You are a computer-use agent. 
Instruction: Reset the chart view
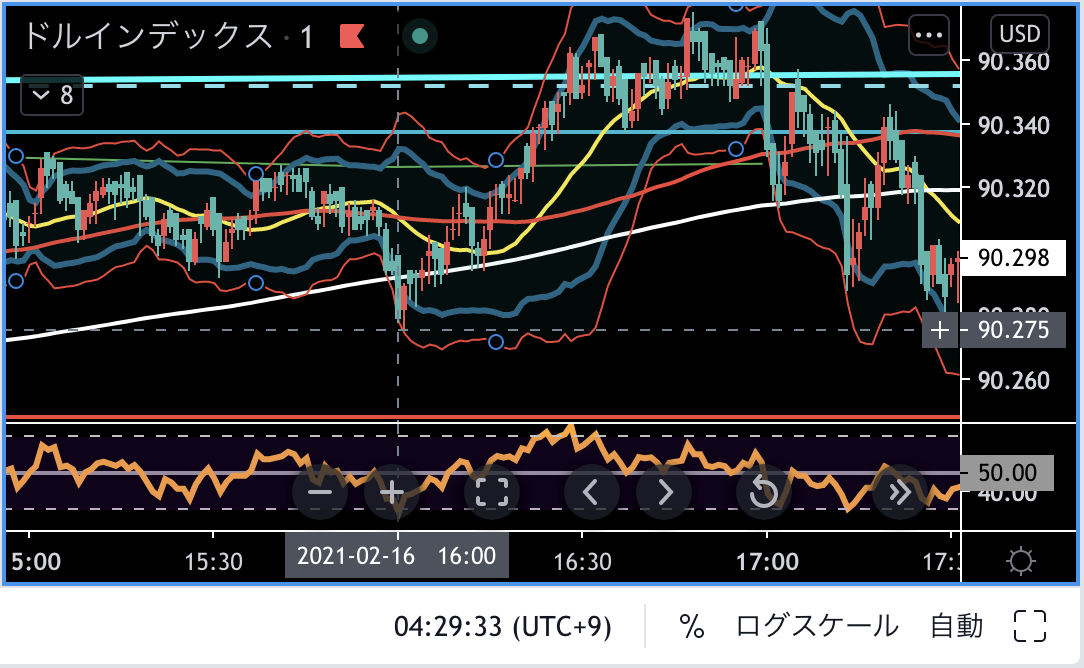pyautogui.click(x=764, y=492)
